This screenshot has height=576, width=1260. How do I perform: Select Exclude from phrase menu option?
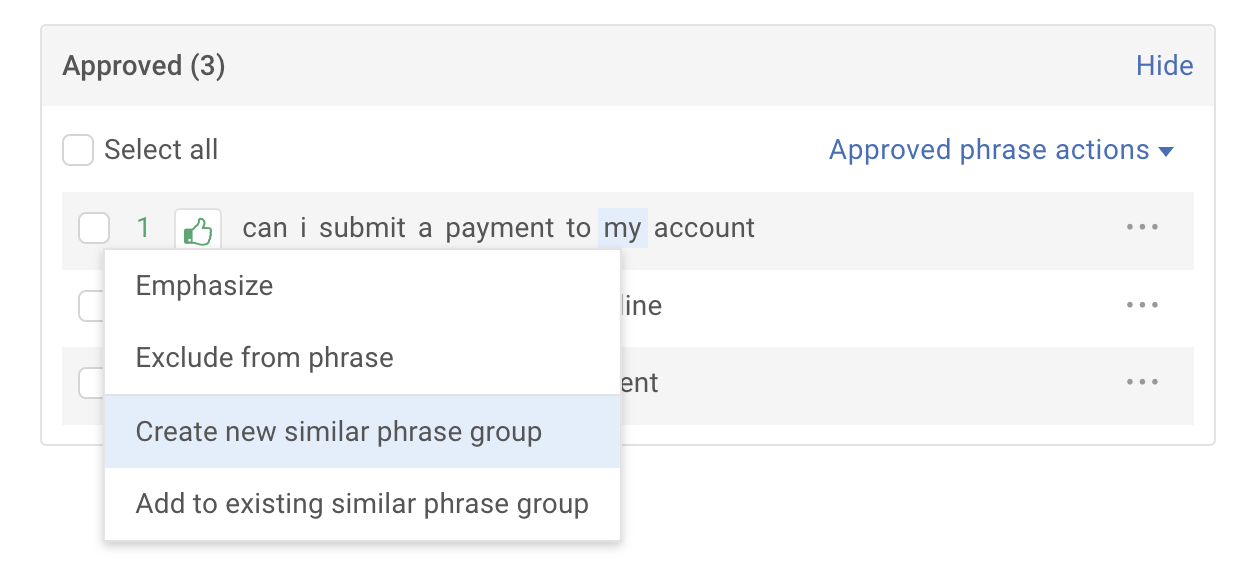[x=264, y=358]
